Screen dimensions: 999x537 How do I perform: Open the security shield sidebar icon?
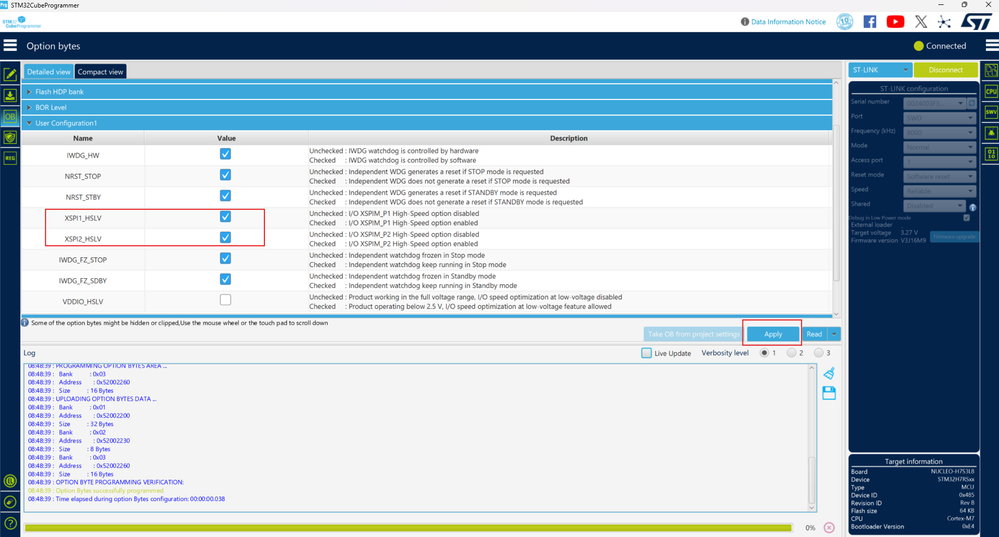[x=10, y=137]
